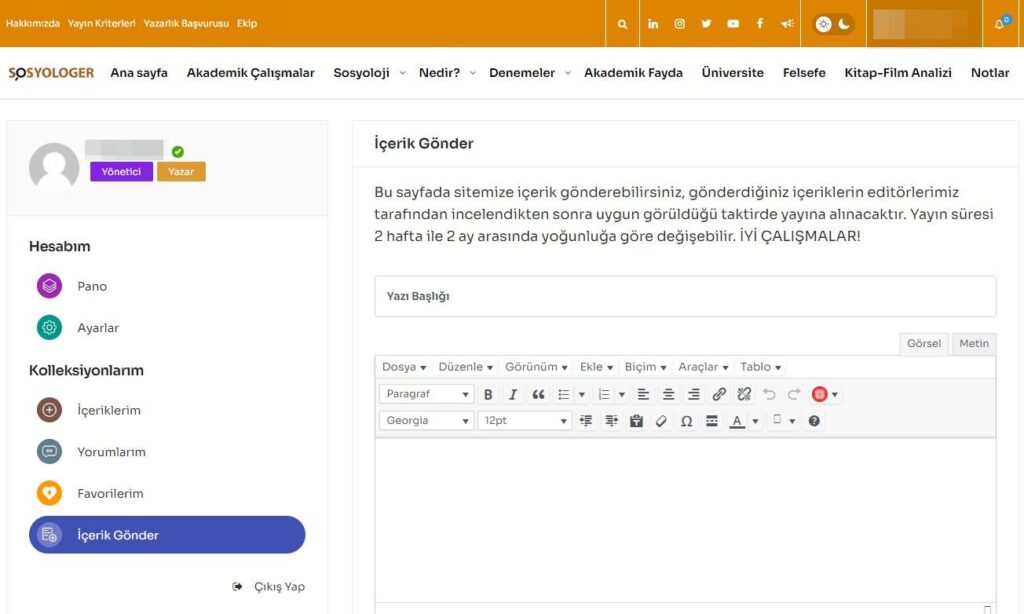Viewport: 1024px width, 614px height.
Task: Decrease indent with the outdent icon
Action: point(586,421)
